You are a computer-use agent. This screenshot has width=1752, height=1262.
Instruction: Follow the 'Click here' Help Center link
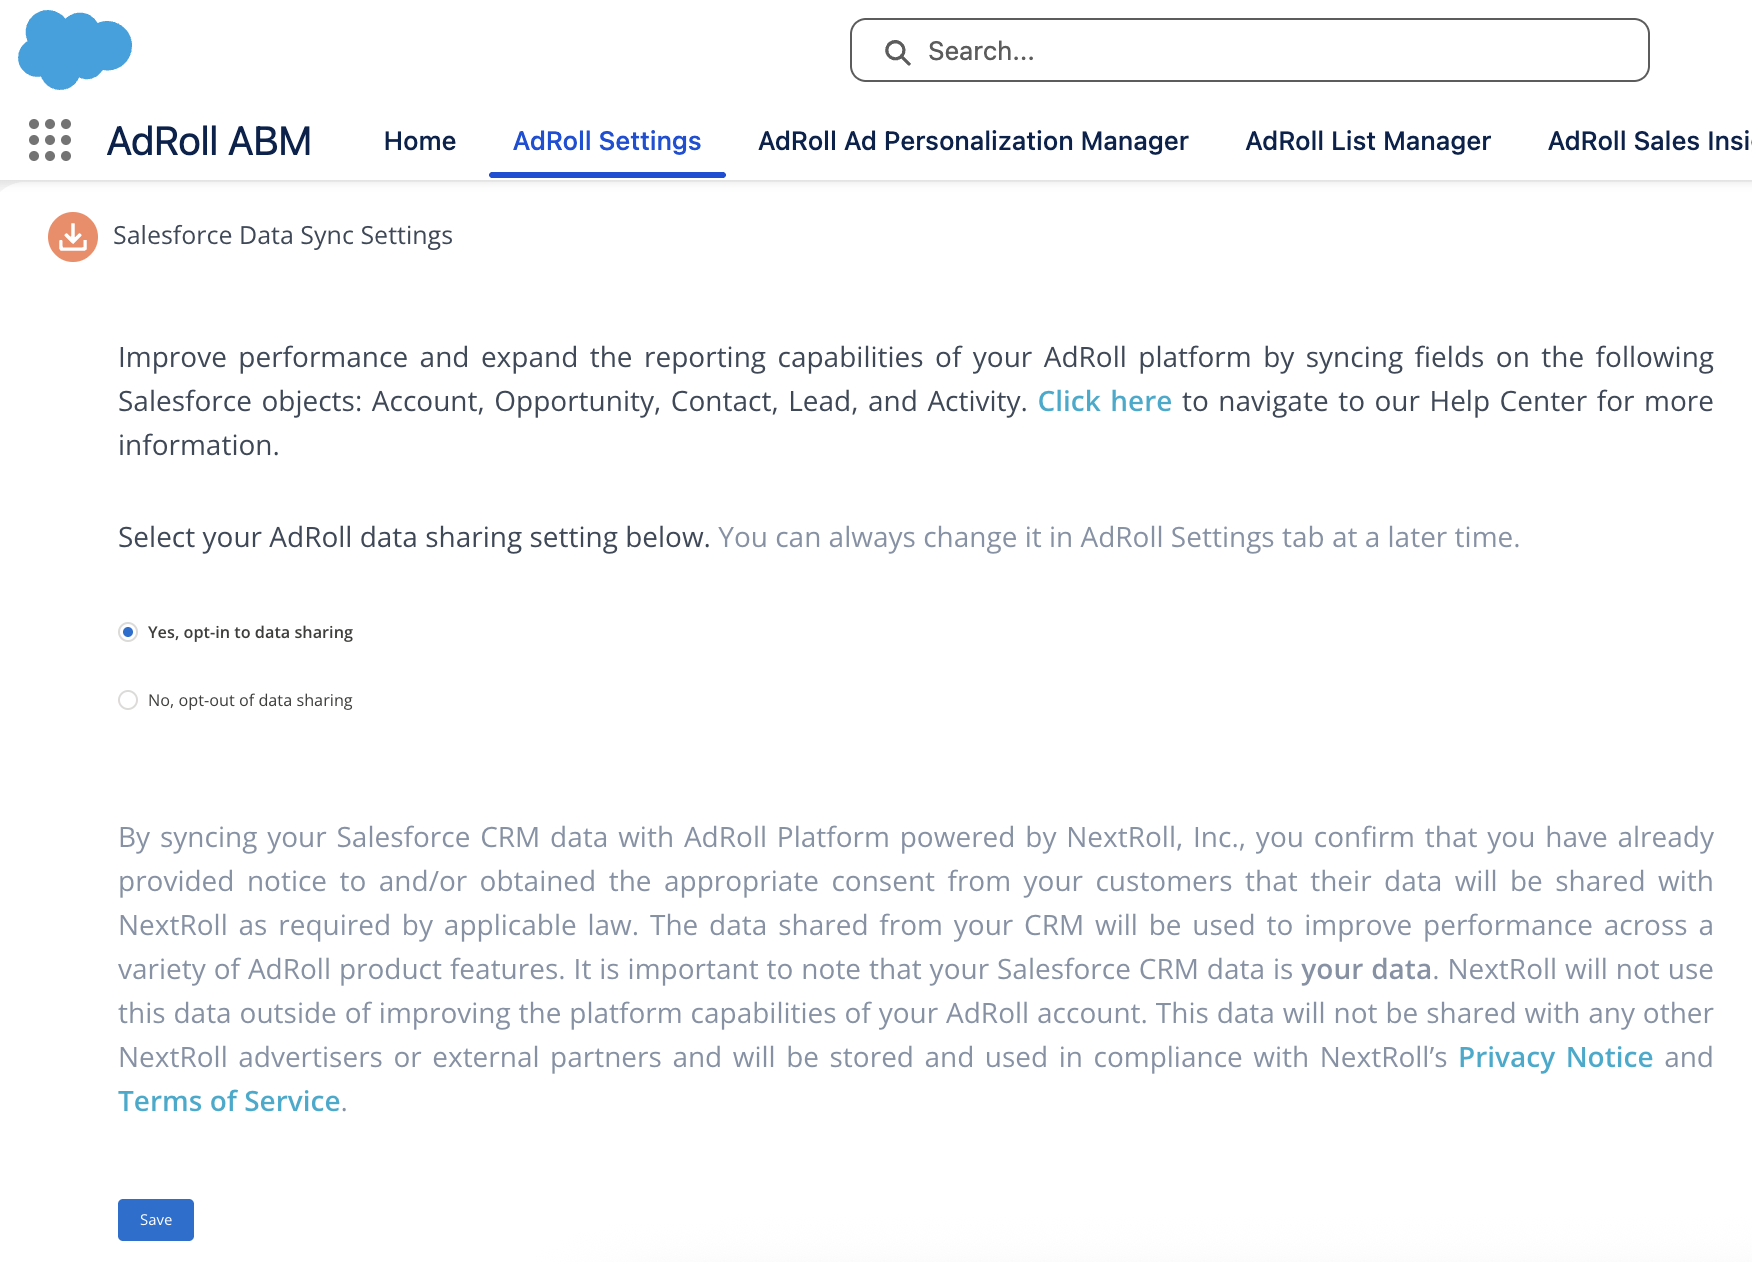tap(1104, 401)
